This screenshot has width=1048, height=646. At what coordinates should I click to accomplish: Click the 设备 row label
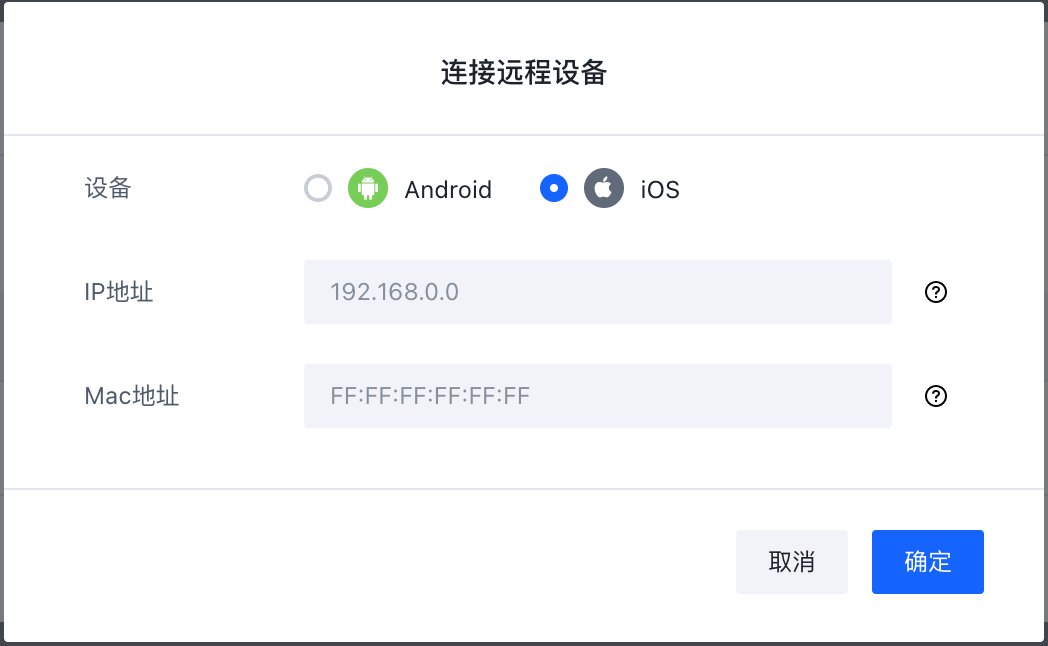[x=108, y=188]
